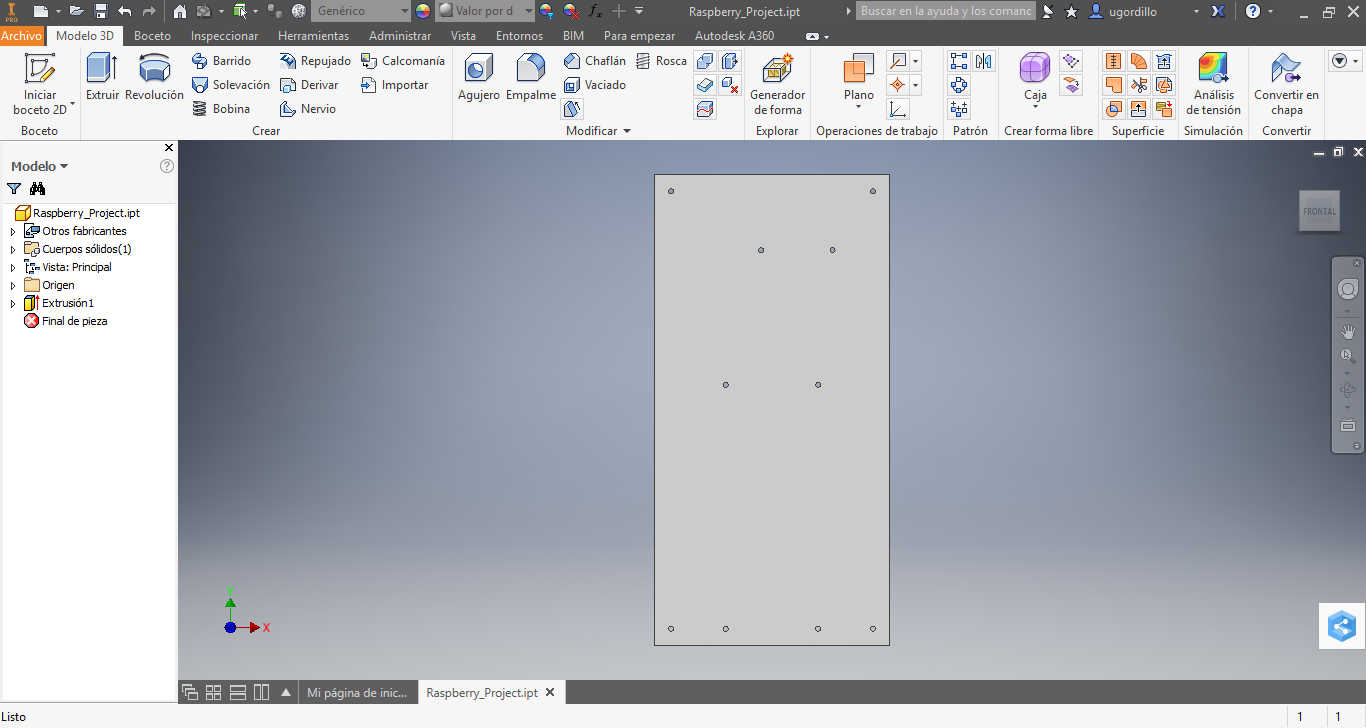Click the model browser filter icon
This screenshot has width=1366, height=728.
coord(14,188)
